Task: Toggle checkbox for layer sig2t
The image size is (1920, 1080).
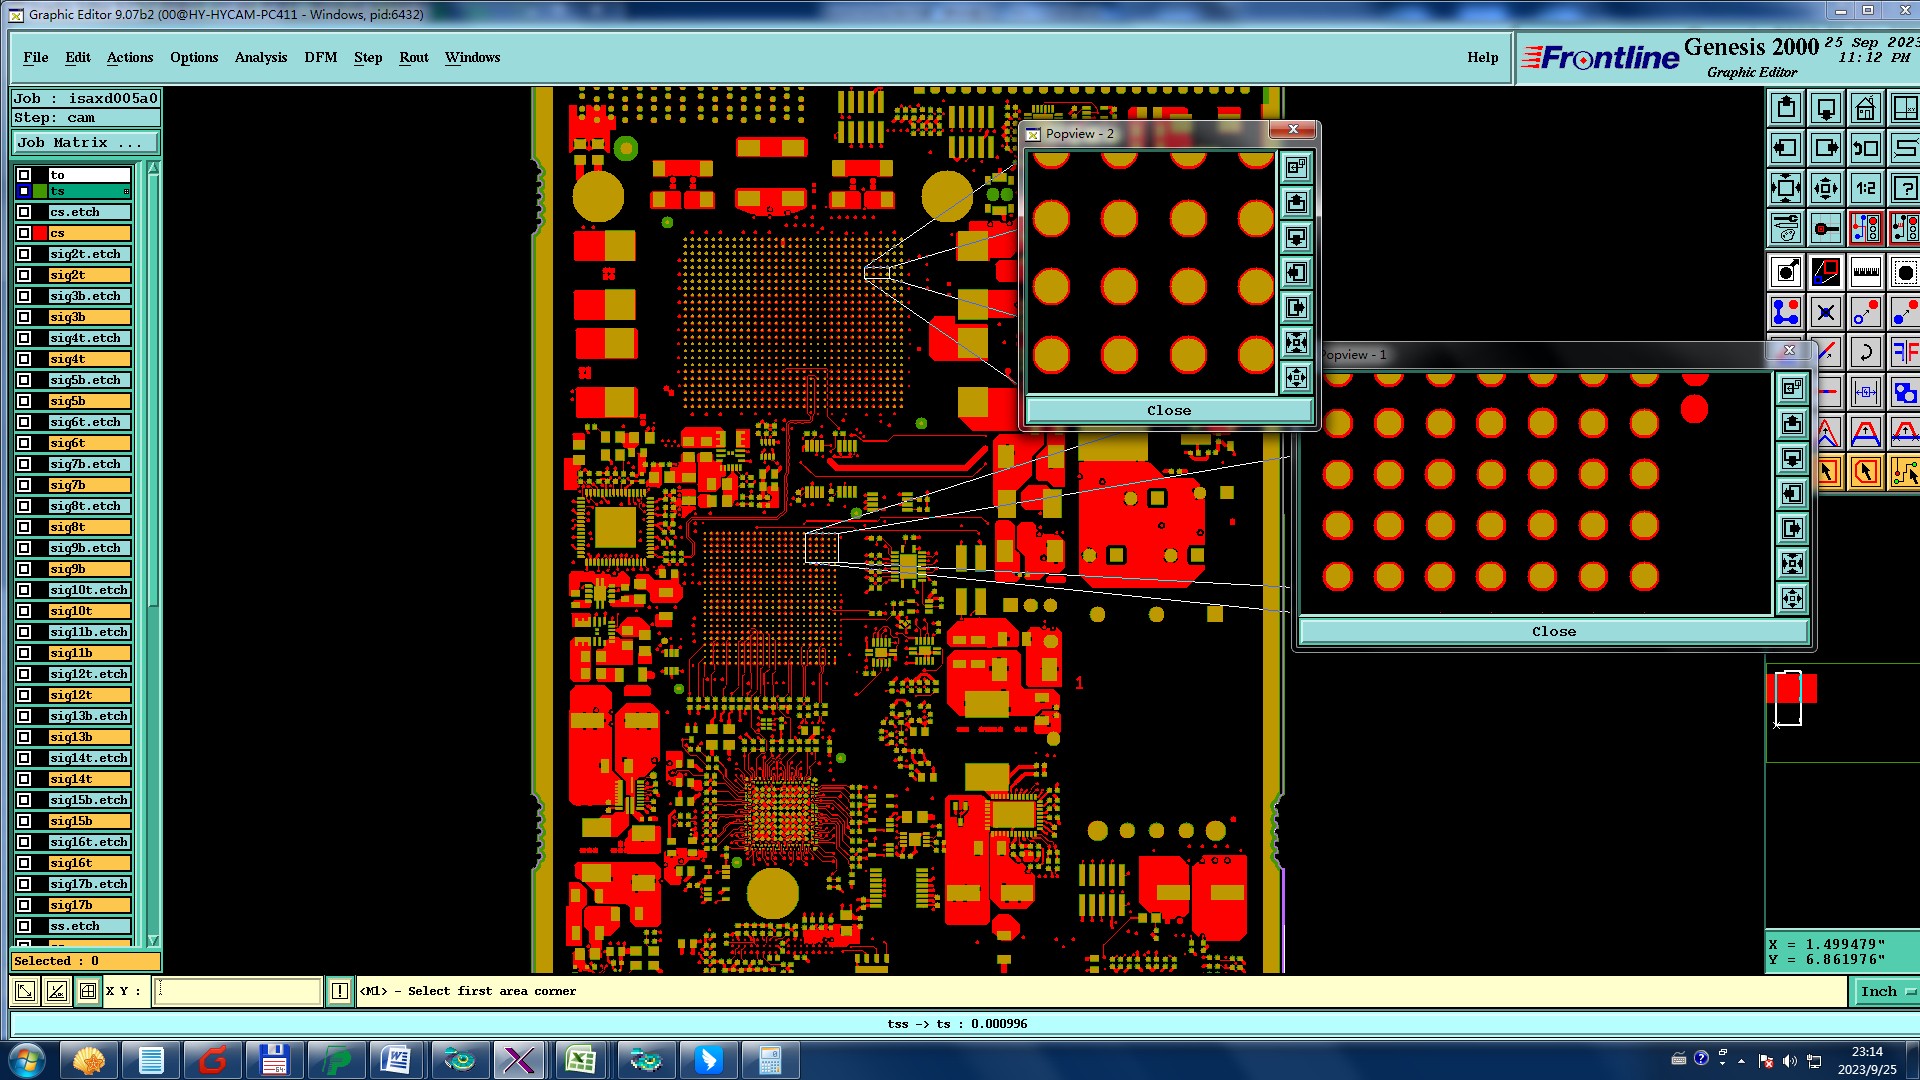Action: pos(24,275)
